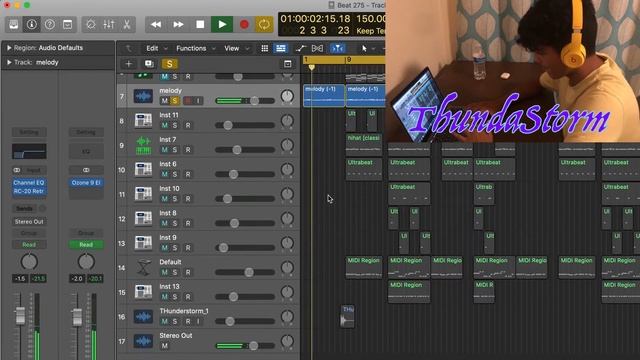Select the hihat (classic) region
Viewport: 640px width, 360px height.
click(364, 144)
